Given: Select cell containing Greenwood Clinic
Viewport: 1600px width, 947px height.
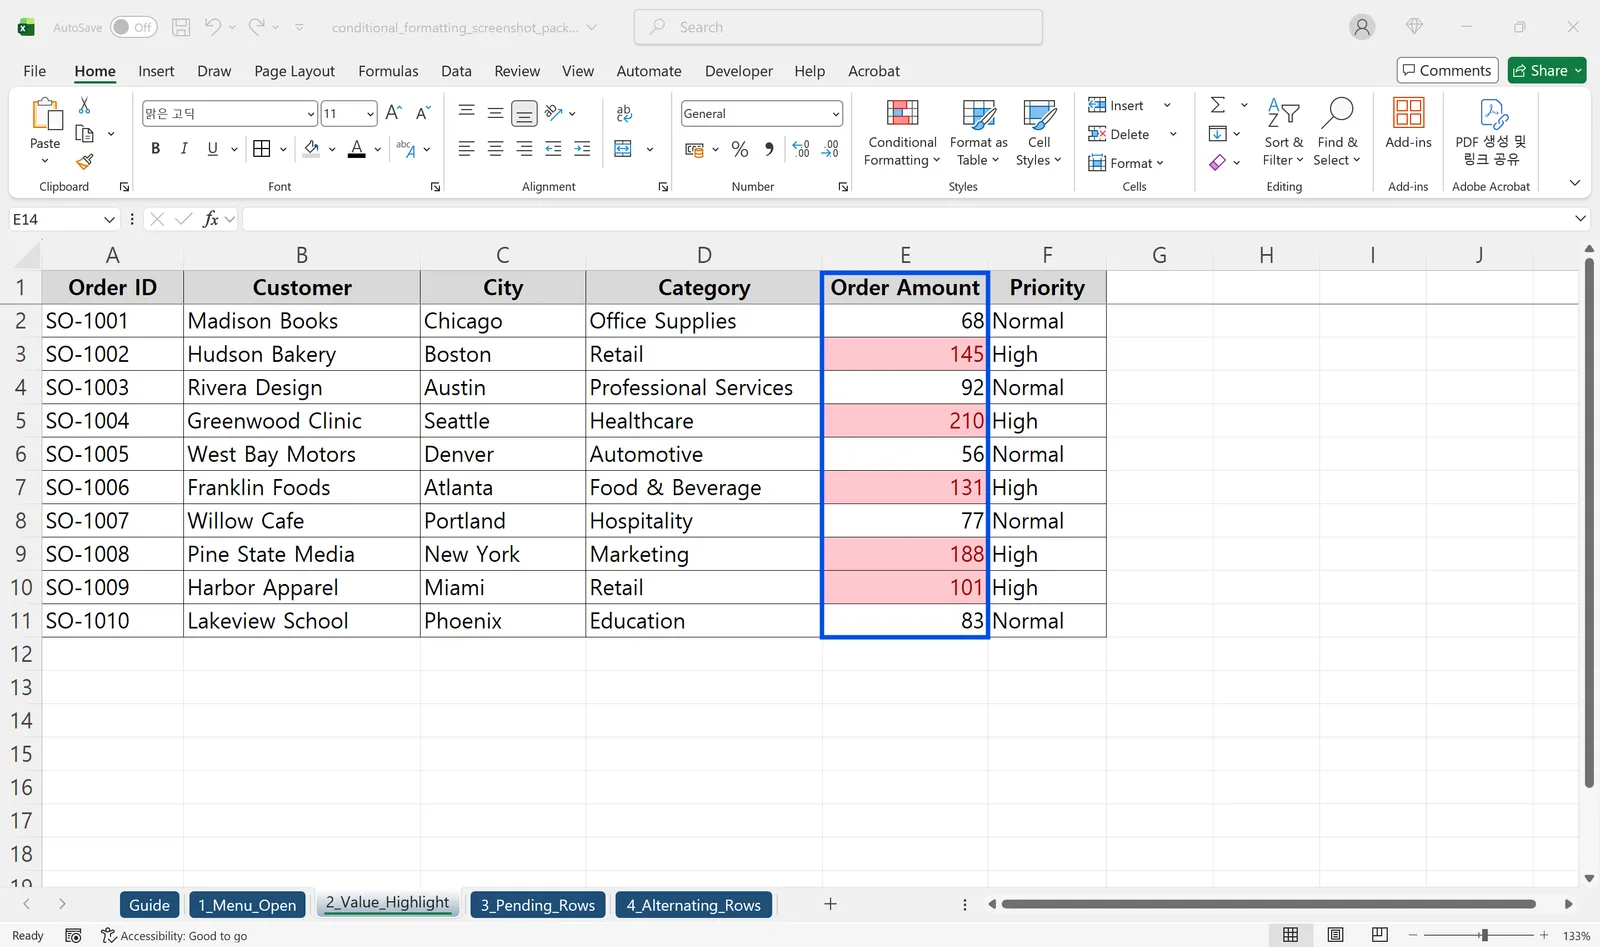Looking at the screenshot, I should (302, 421).
